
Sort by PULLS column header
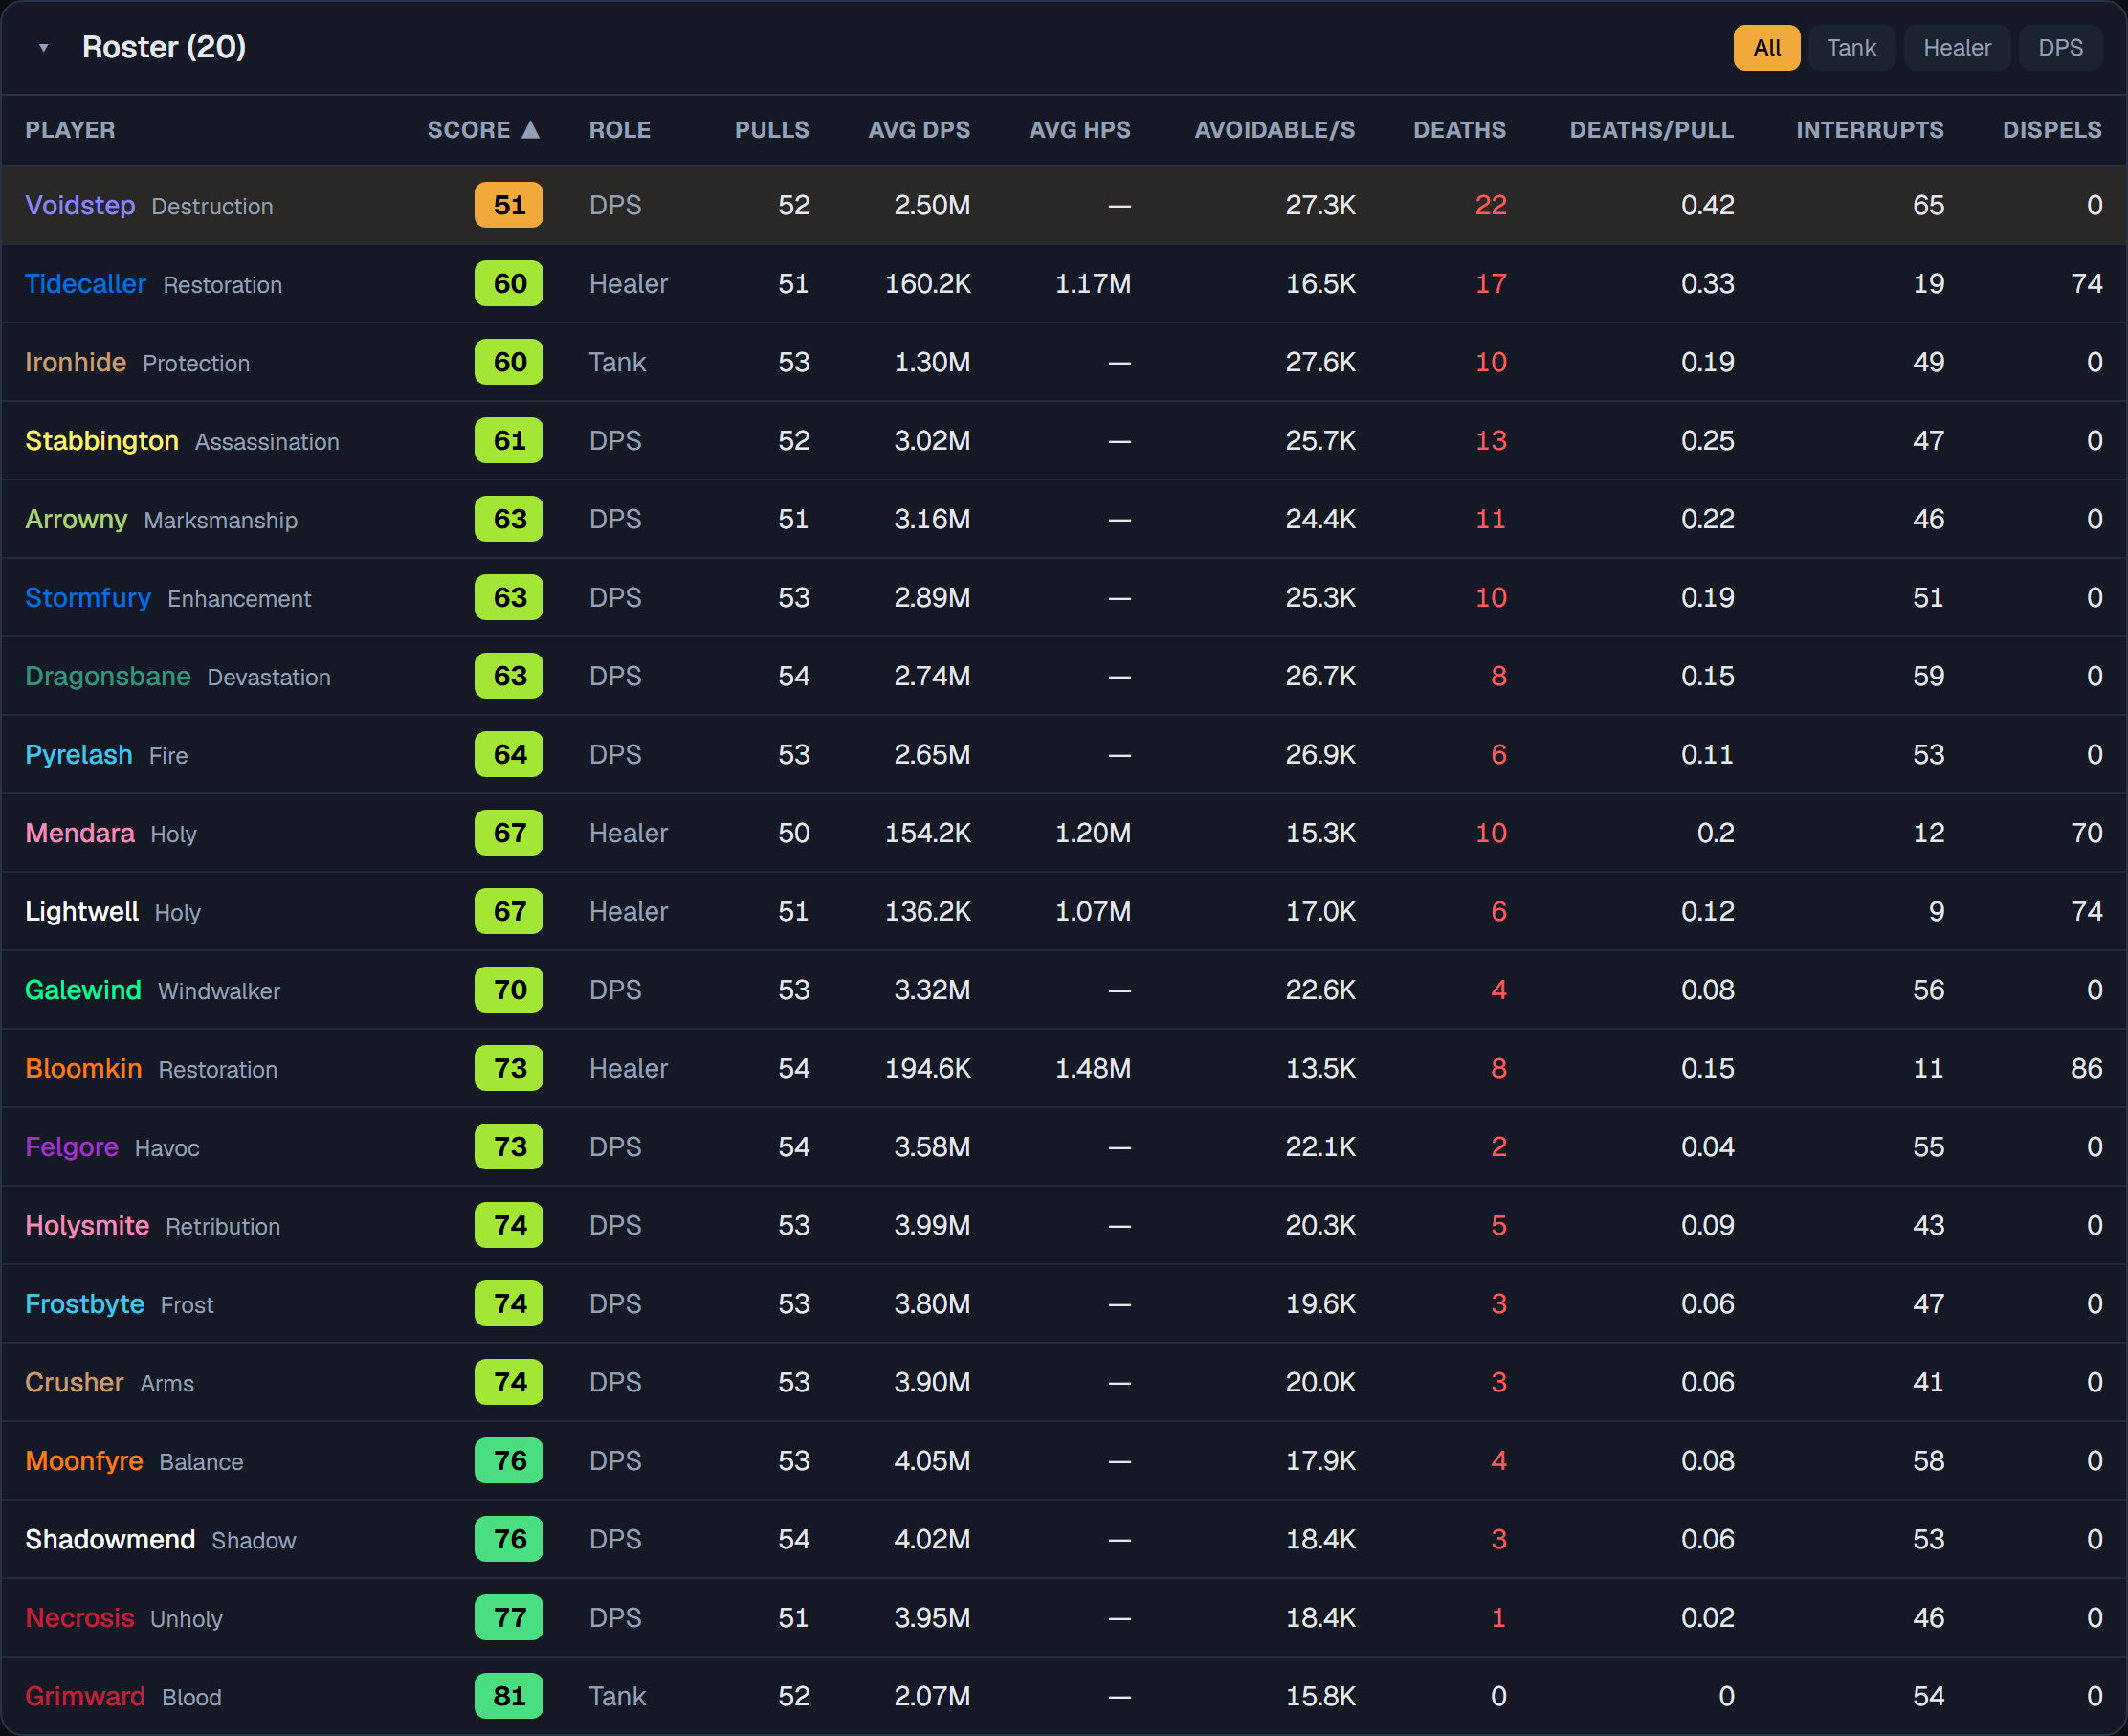click(x=772, y=130)
